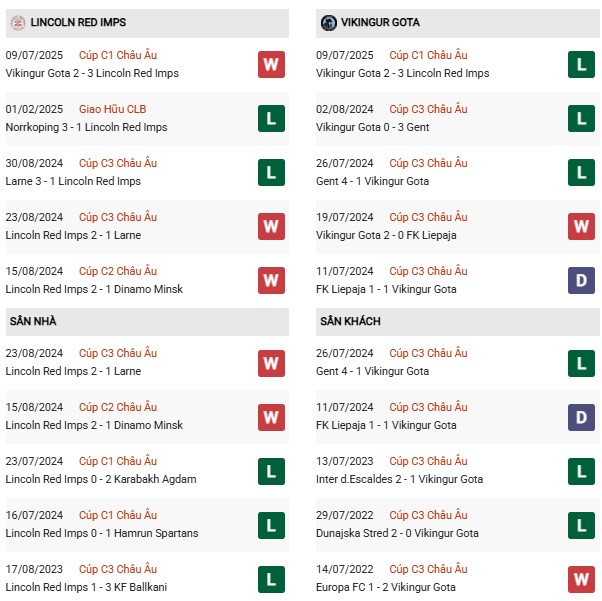Screen dimensions: 602x601
Task: Click the Lincoln Red Imps team logo
Action: click(x=17, y=22)
